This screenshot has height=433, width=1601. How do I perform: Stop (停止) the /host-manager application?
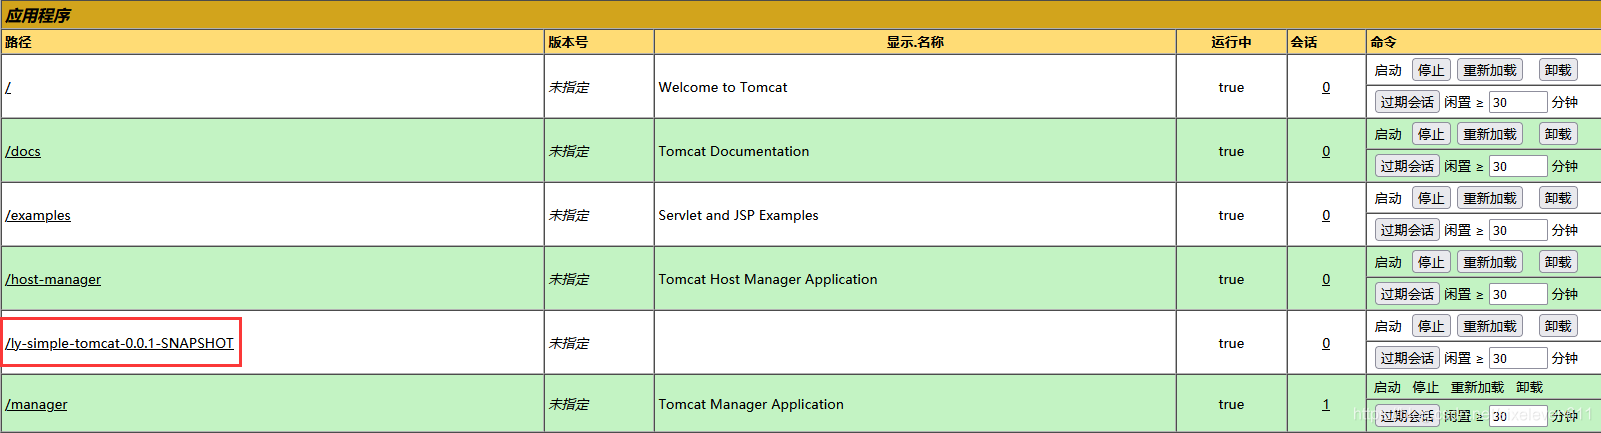click(1431, 262)
